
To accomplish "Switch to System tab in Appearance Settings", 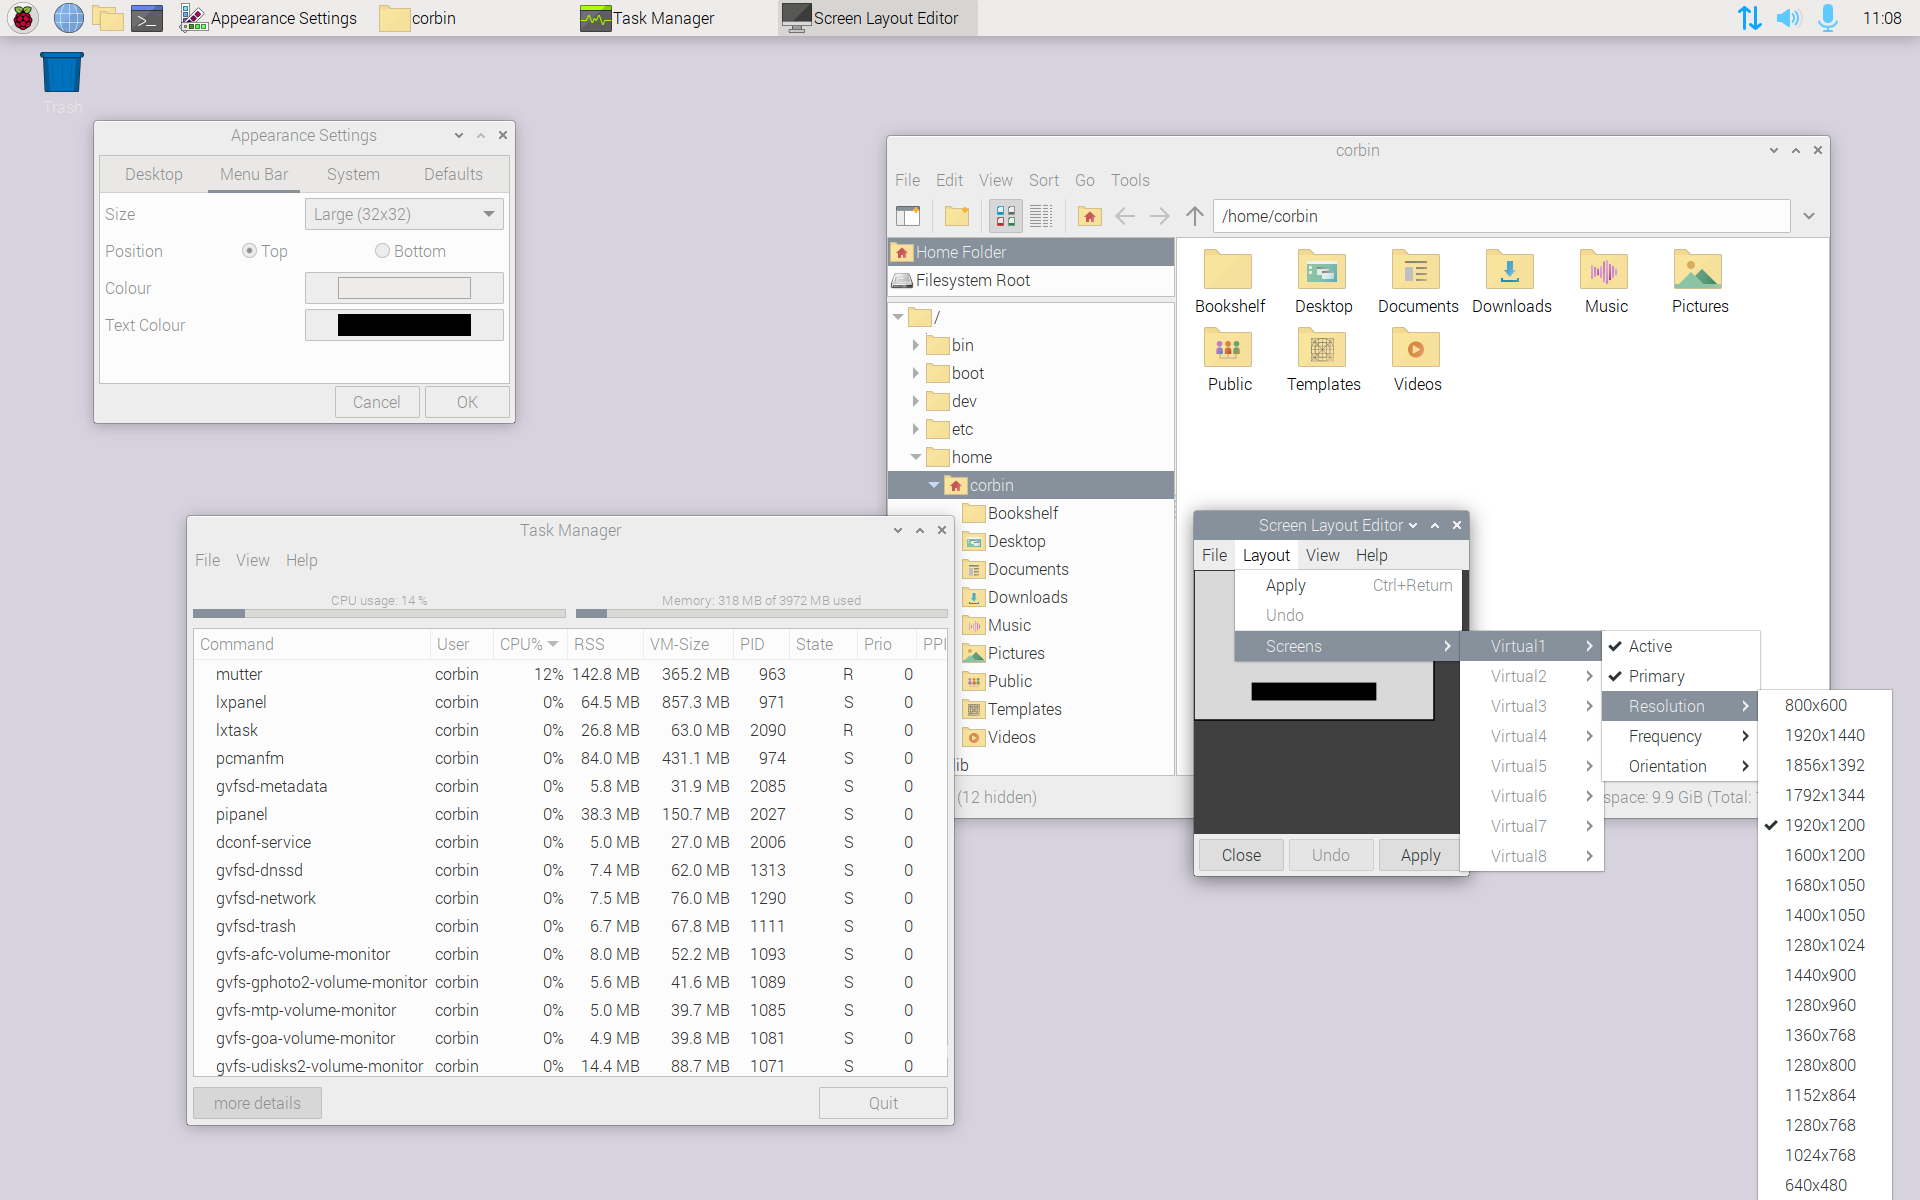I will click(353, 174).
